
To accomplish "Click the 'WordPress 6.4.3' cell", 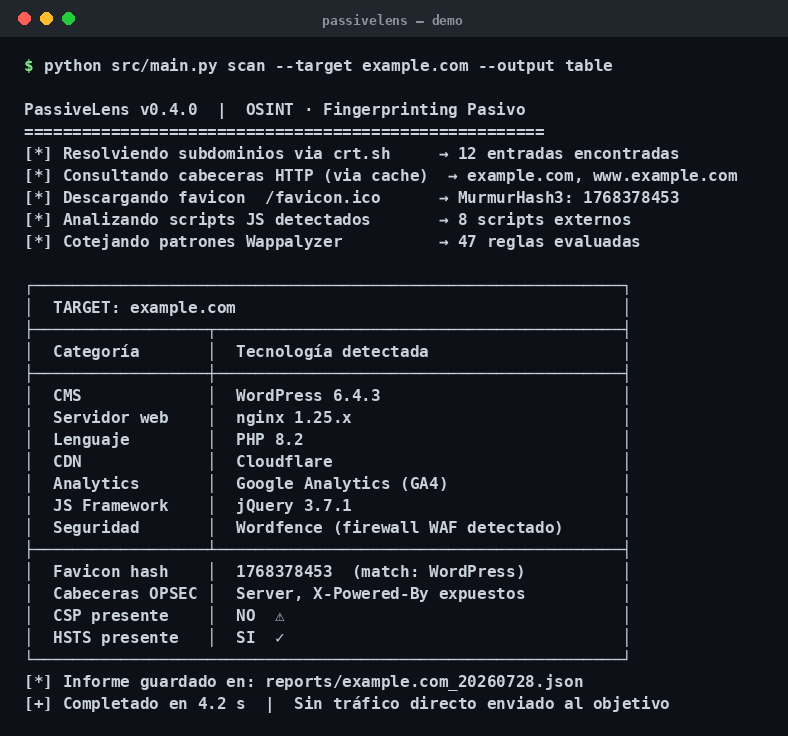I will coord(308,395).
